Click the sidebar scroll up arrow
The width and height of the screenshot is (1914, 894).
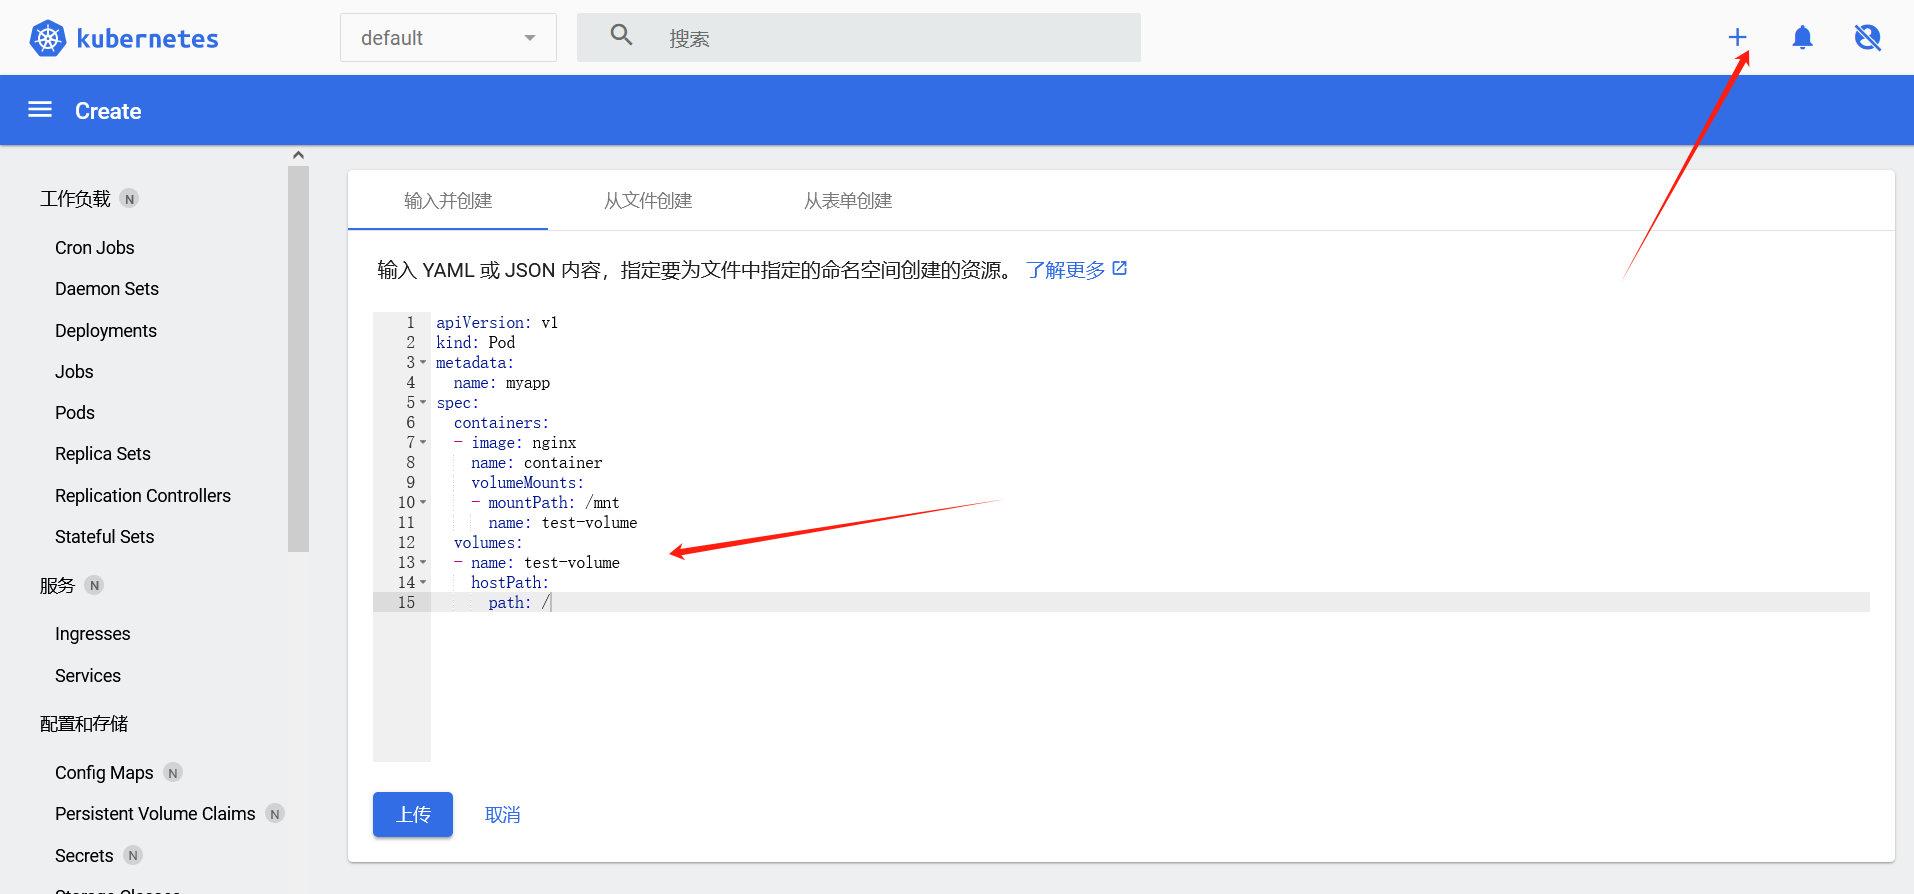[x=298, y=155]
